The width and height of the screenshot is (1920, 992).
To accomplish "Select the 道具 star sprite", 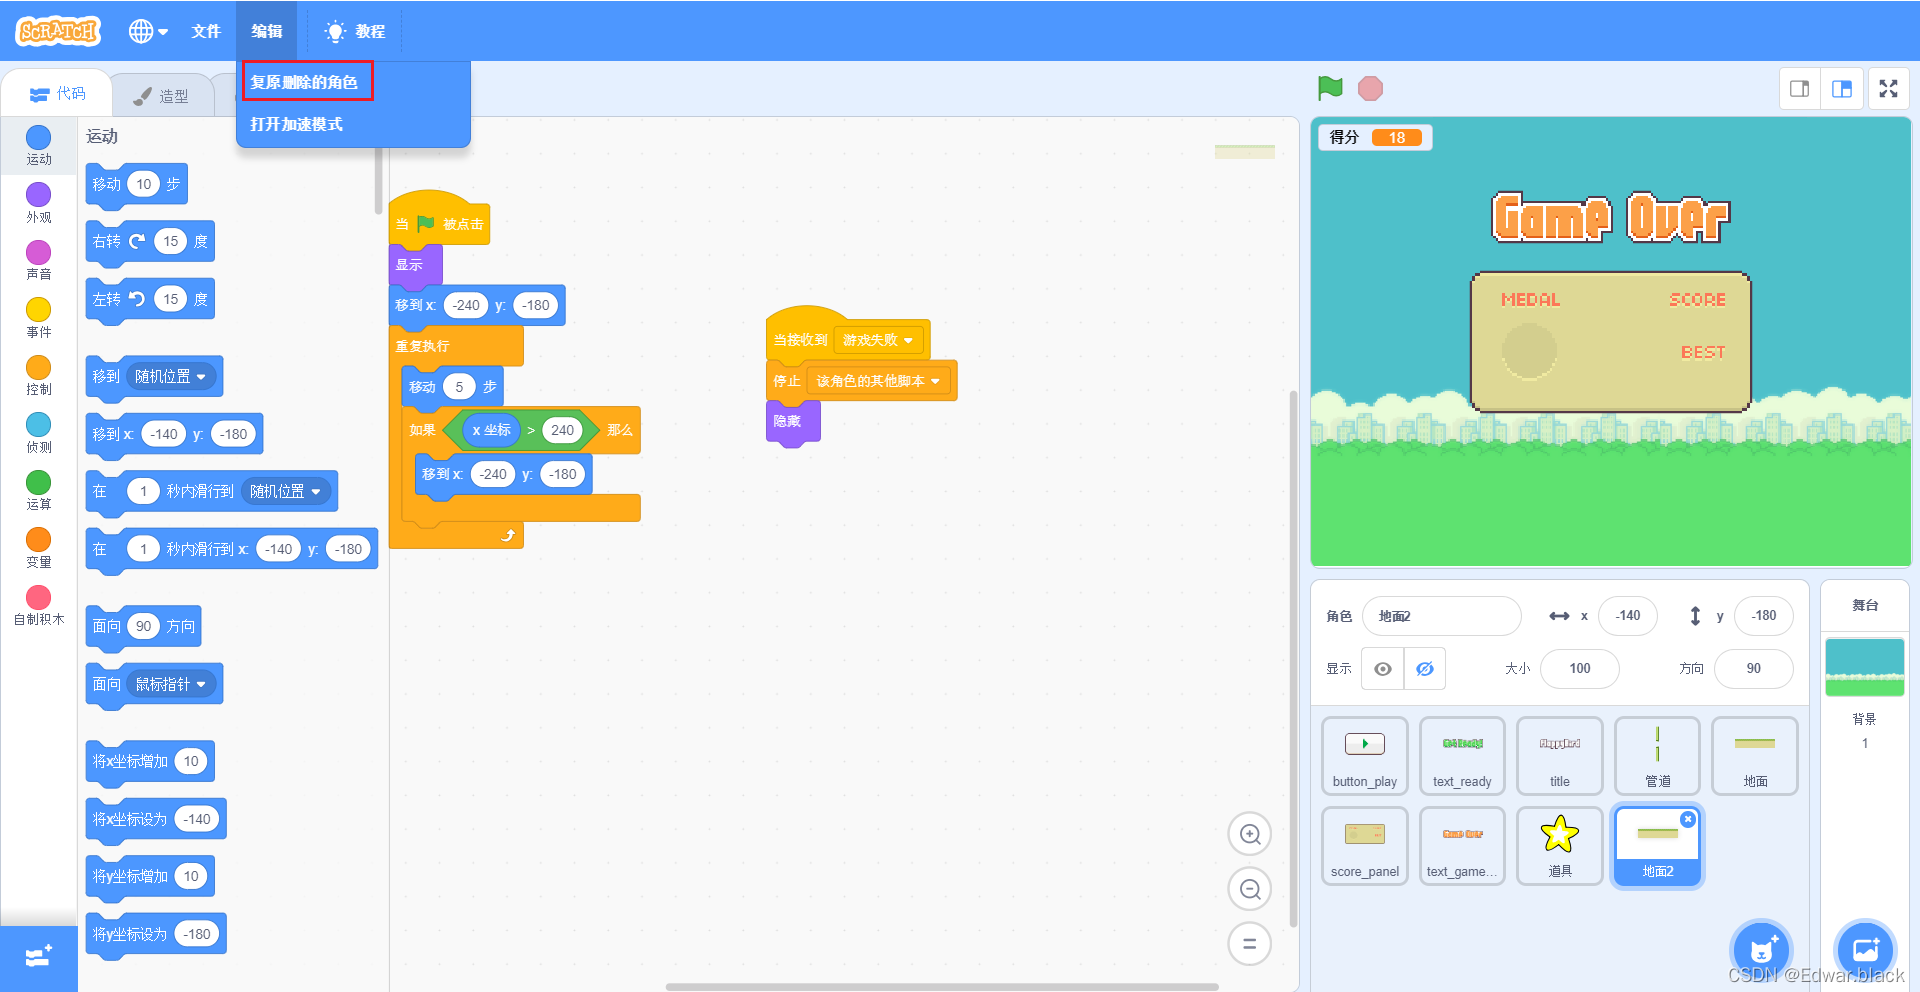I will pyautogui.click(x=1560, y=846).
